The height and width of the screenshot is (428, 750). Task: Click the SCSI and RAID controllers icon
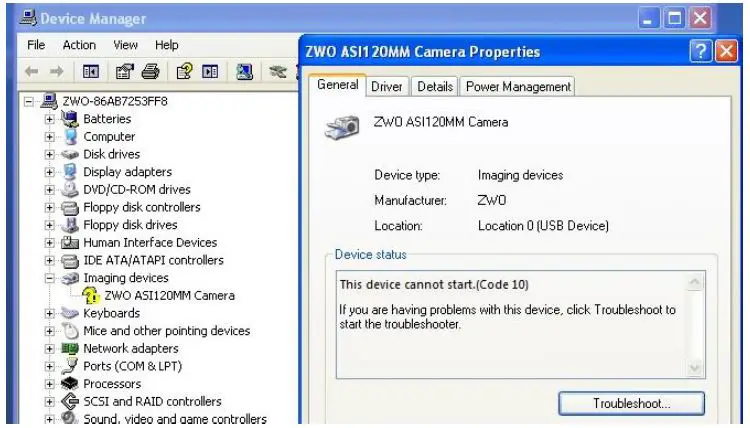[70, 401]
